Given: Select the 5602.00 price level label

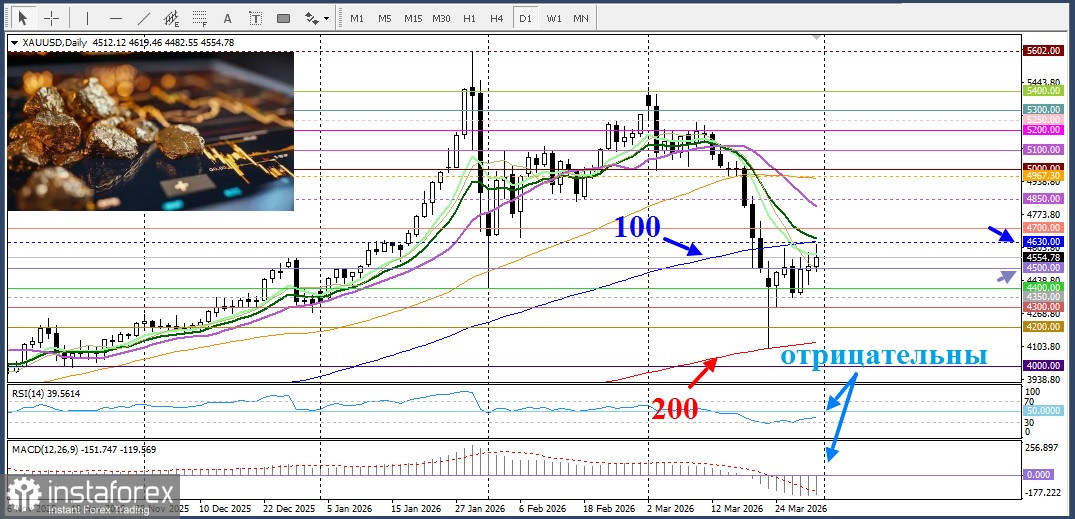Looking at the screenshot, I should (x=1043, y=51).
